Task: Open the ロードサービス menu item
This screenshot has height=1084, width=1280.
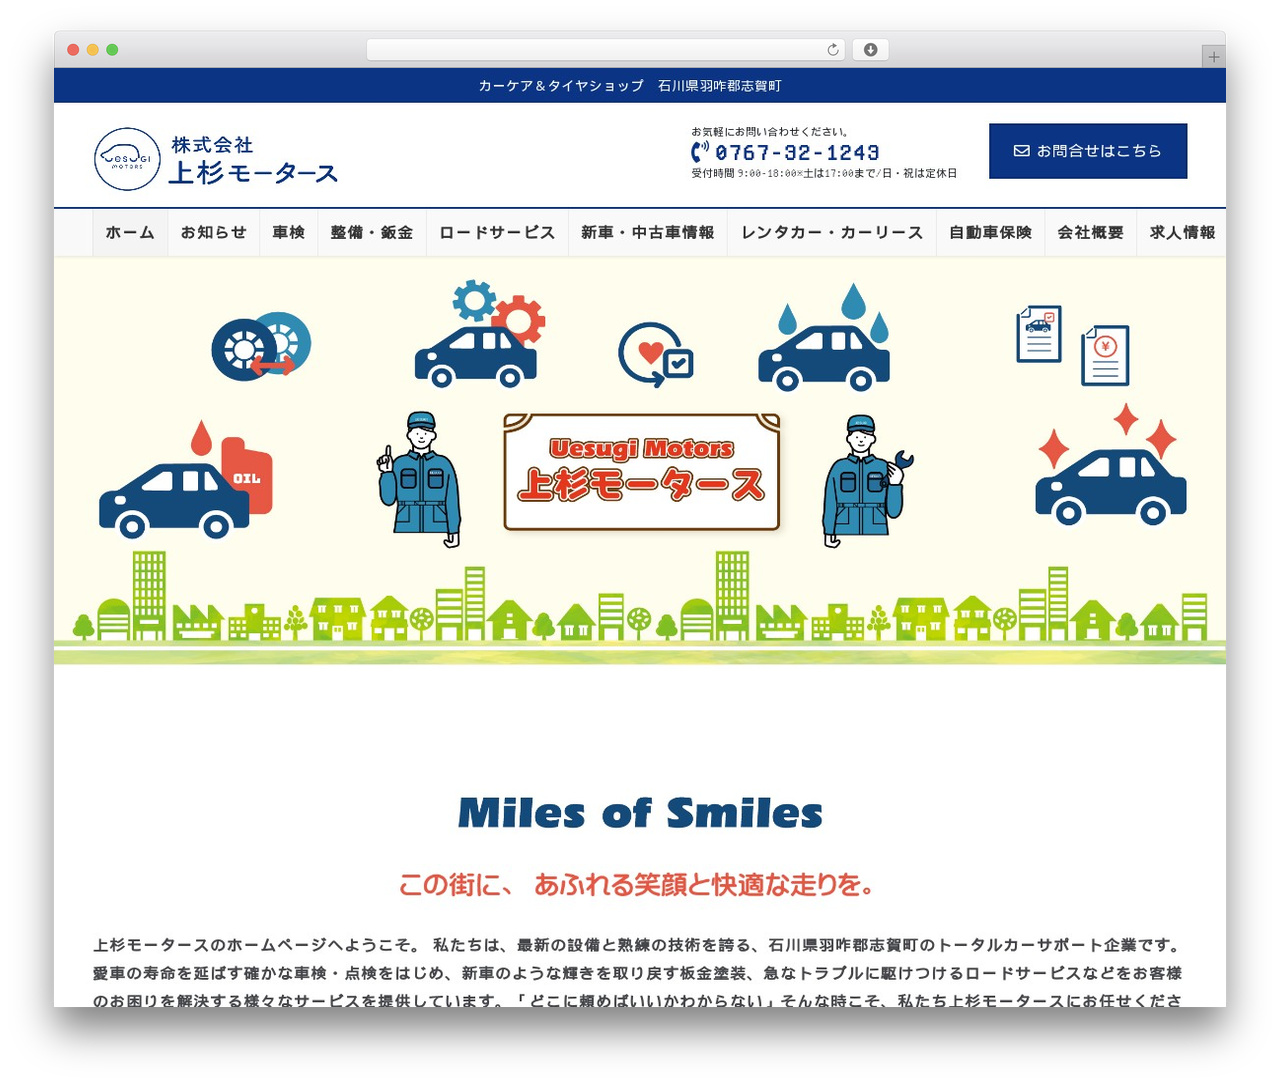Action: click(x=497, y=233)
